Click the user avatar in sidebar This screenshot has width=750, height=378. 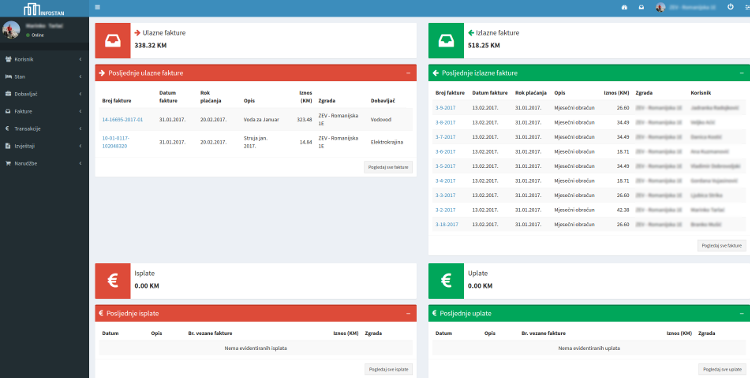(11, 30)
